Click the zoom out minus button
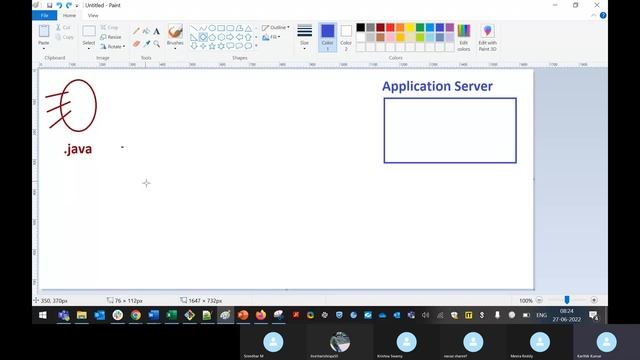 point(539,300)
